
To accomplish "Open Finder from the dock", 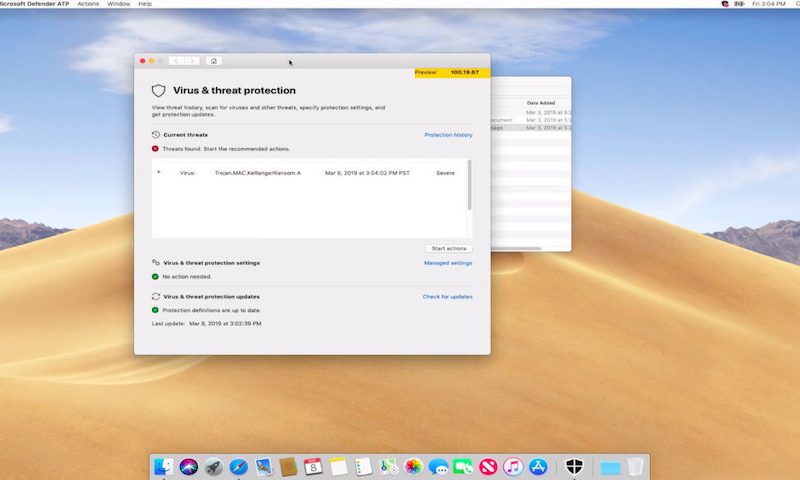I will pyautogui.click(x=164, y=466).
